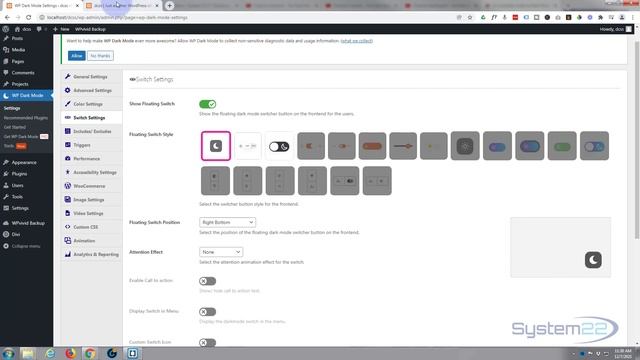Open Chrome from taskbar
This screenshot has height=360, width=640.
[x=90, y=353]
